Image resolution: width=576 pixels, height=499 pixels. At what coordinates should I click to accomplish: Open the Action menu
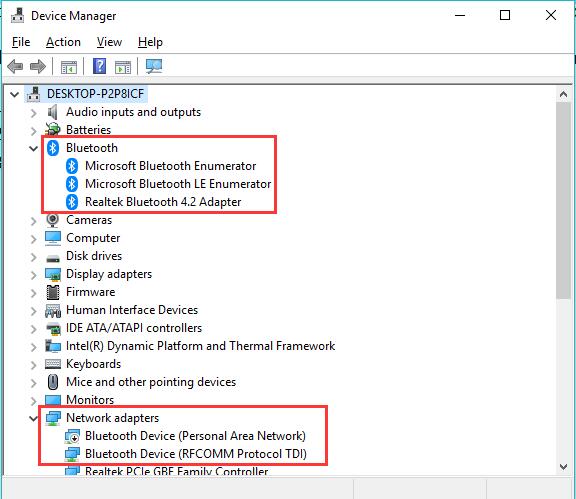click(x=63, y=42)
